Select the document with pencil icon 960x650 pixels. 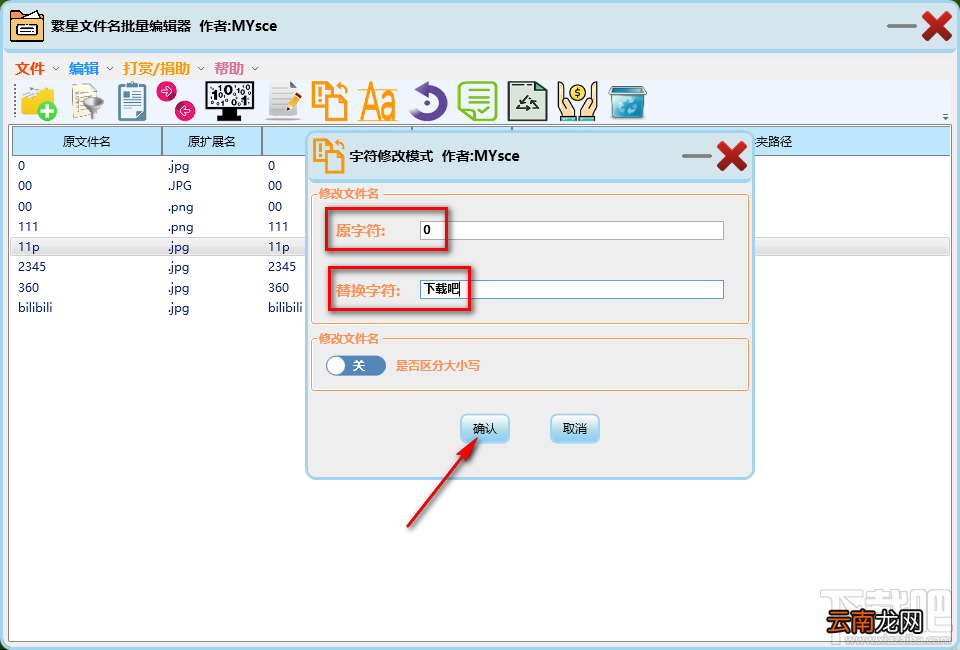[x=285, y=100]
